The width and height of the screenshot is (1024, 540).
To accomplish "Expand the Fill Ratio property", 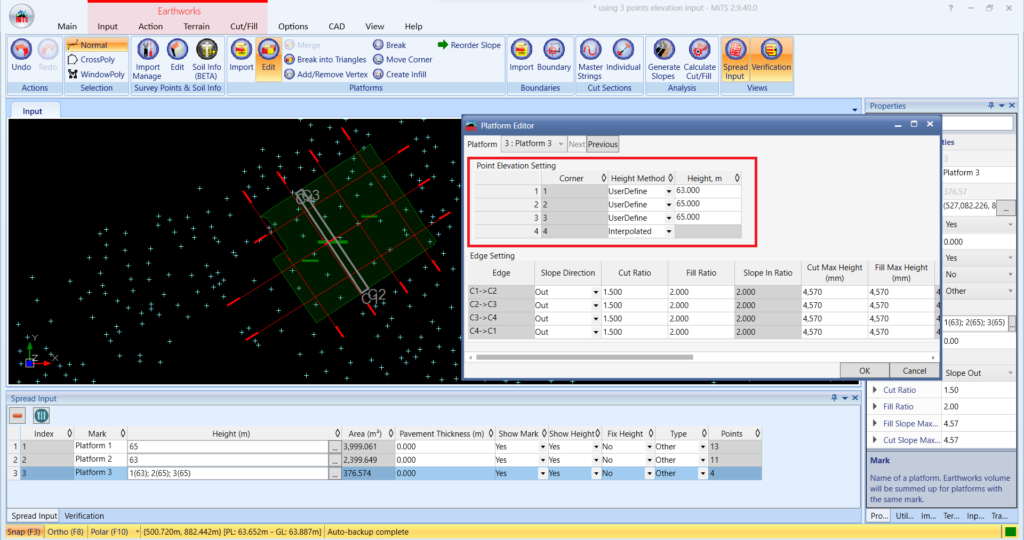I will pos(875,406).
